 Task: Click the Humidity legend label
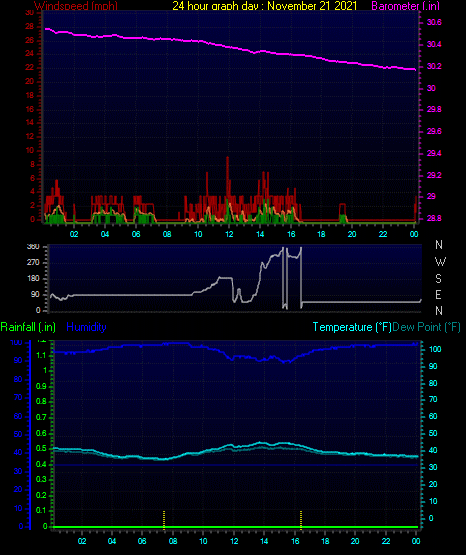86,327
